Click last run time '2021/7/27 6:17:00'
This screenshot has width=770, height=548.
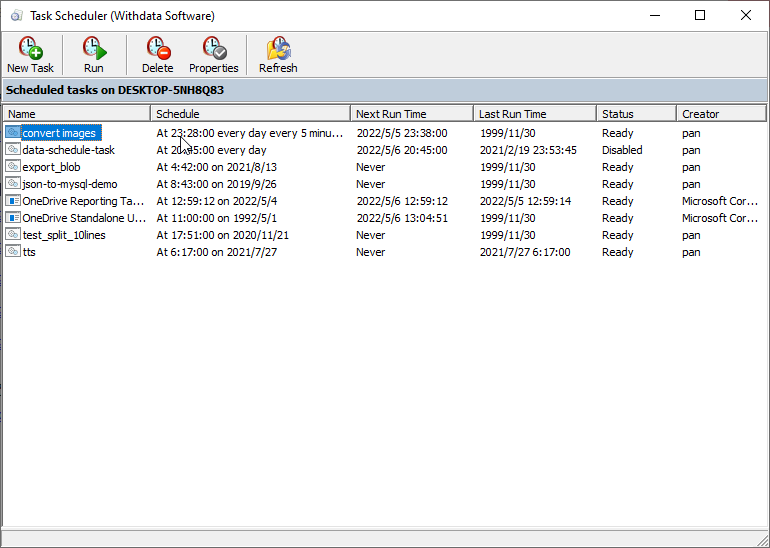click(x=525, y=252)
